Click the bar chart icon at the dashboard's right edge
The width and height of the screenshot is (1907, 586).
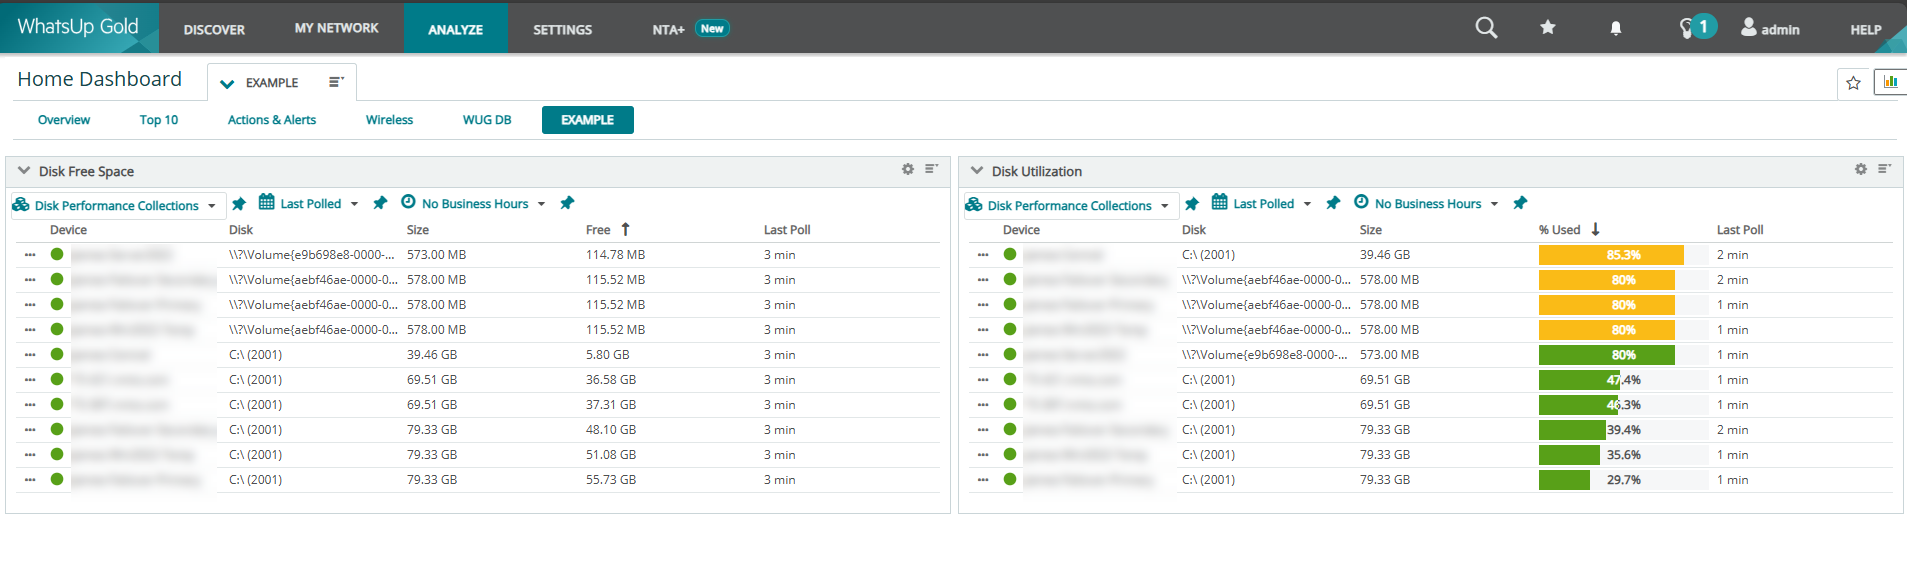point(1890,82)
